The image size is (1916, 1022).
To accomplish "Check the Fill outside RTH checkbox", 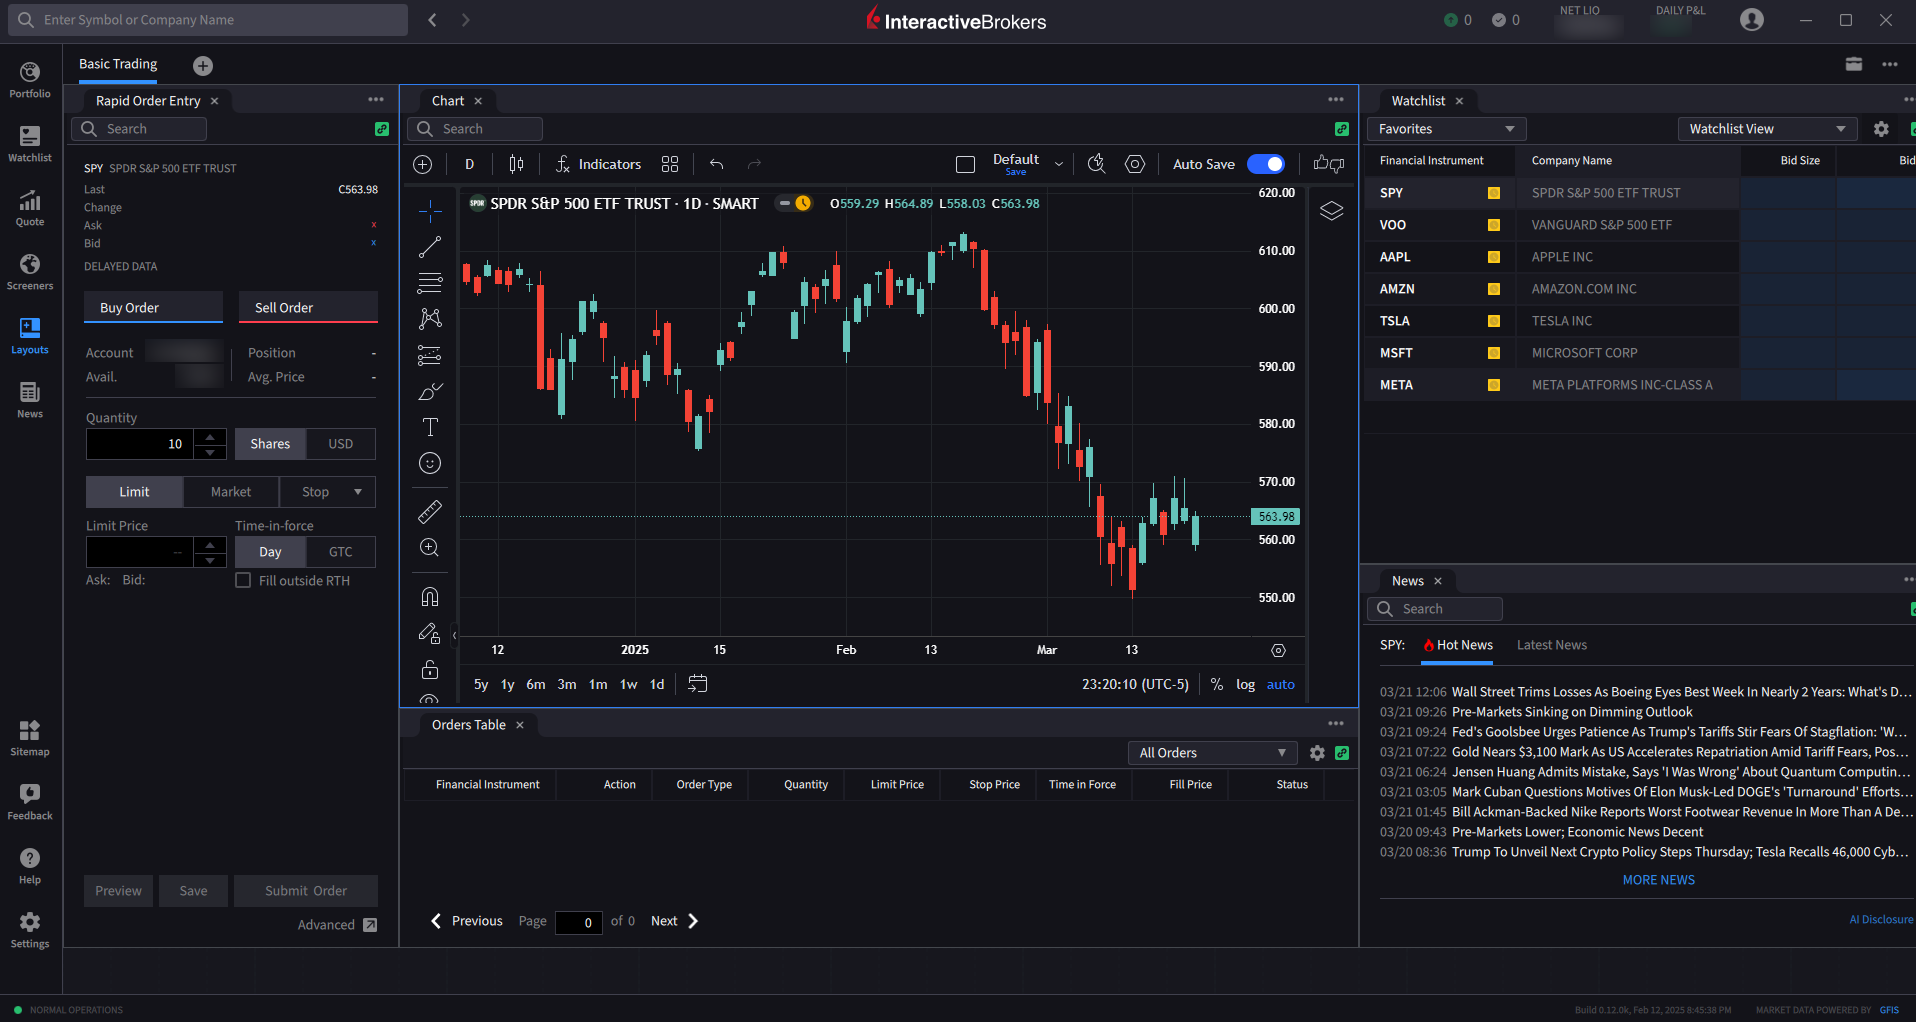I will point(243,580).
